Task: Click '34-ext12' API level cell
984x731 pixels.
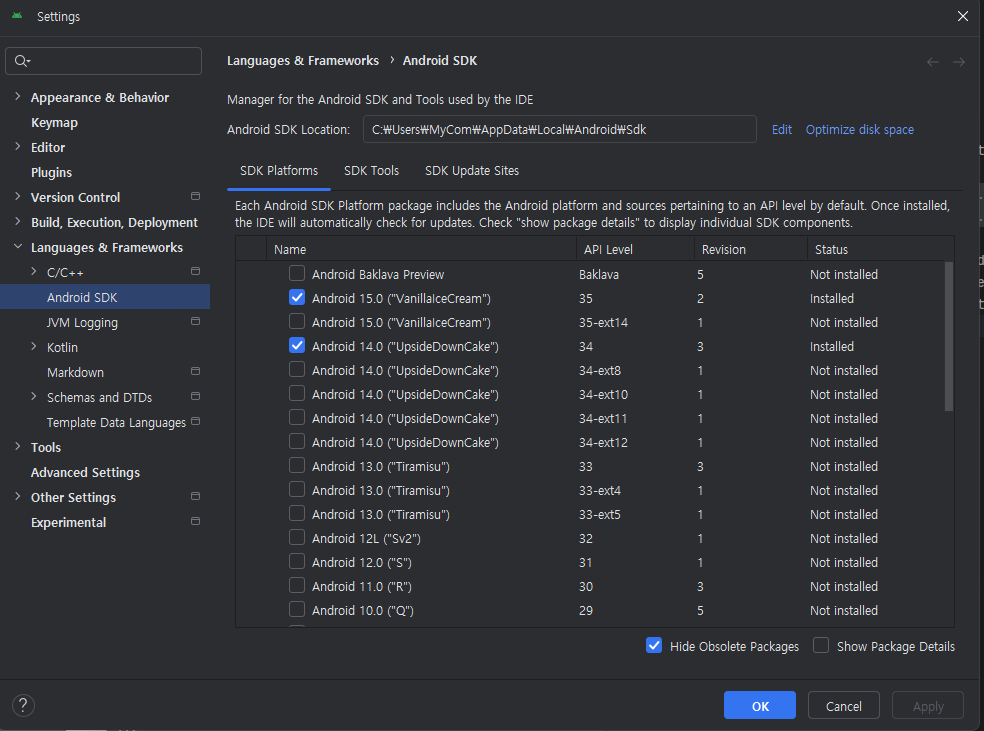Action: tap(603, 442)
